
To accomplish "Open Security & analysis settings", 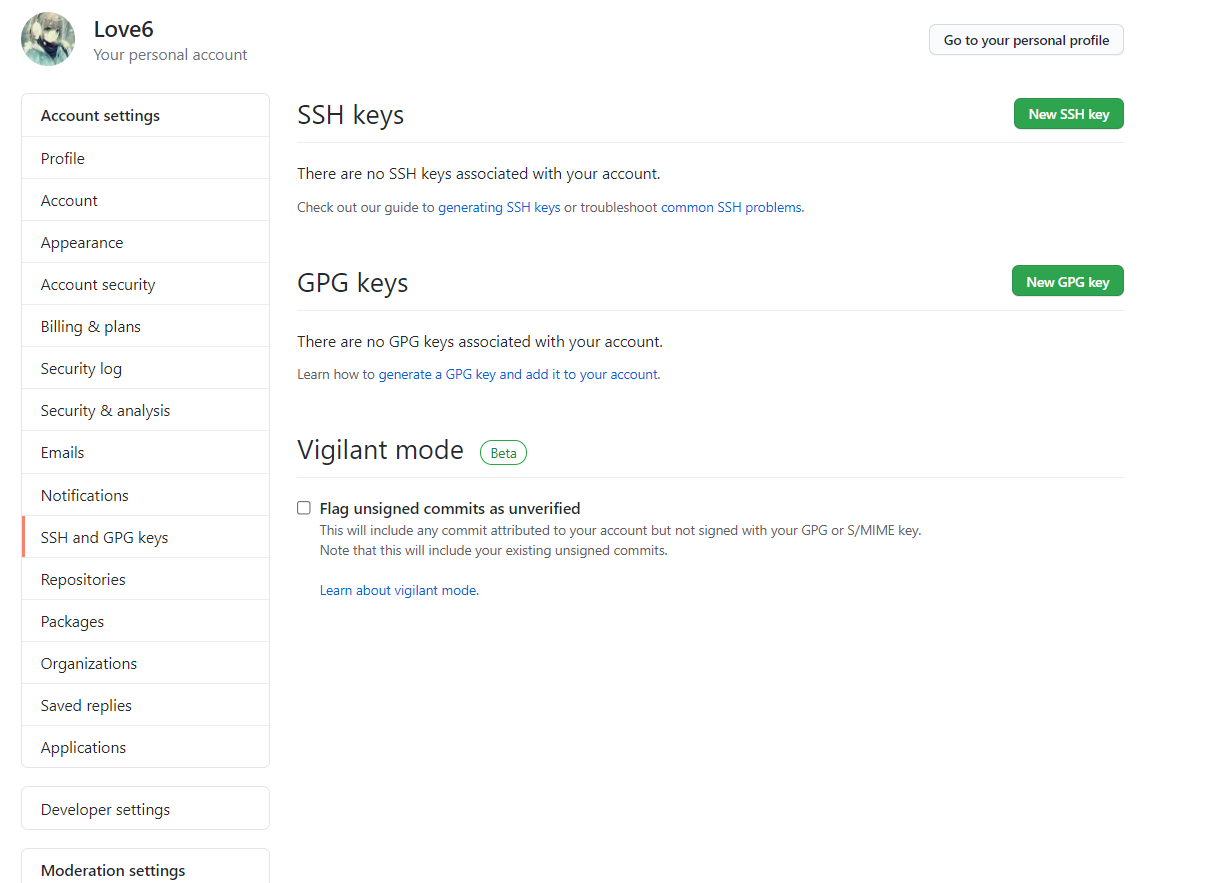I will (x=145, y=410).
